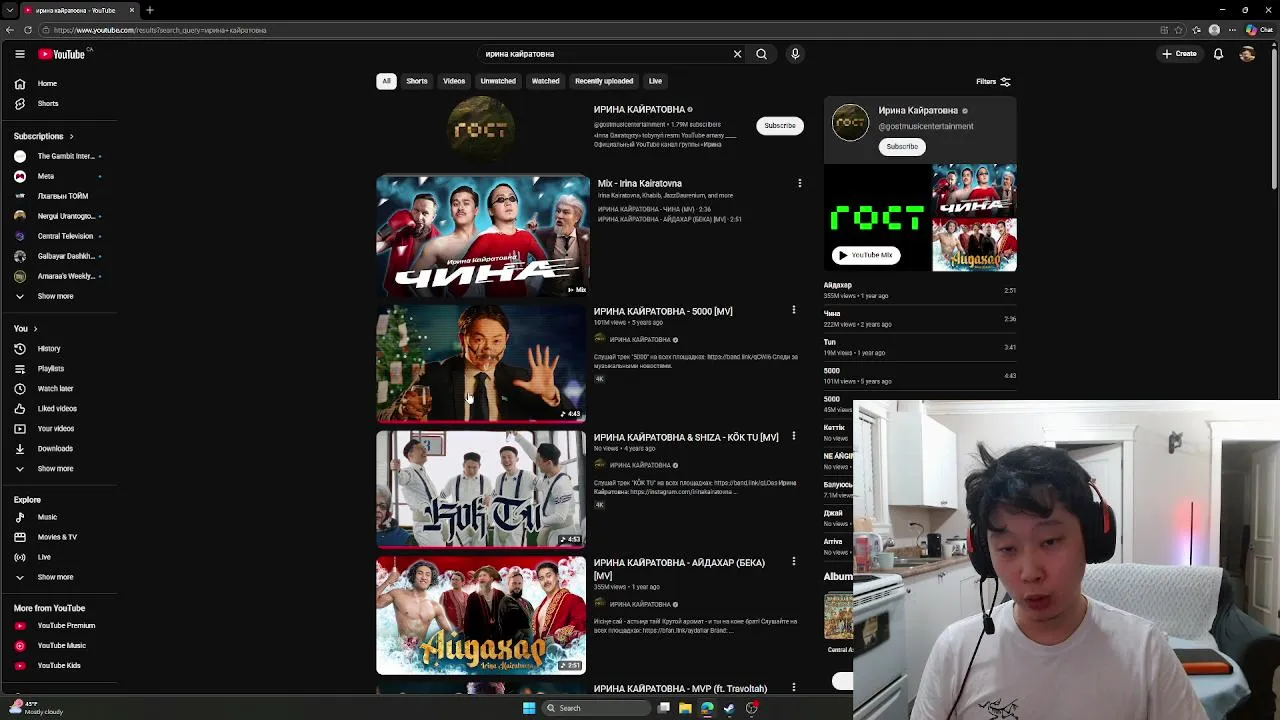Image resolution: width=1280 pixels, height=720 pixels.
Task: Open YouTube Kids link
Action: [x=59, y=666]
